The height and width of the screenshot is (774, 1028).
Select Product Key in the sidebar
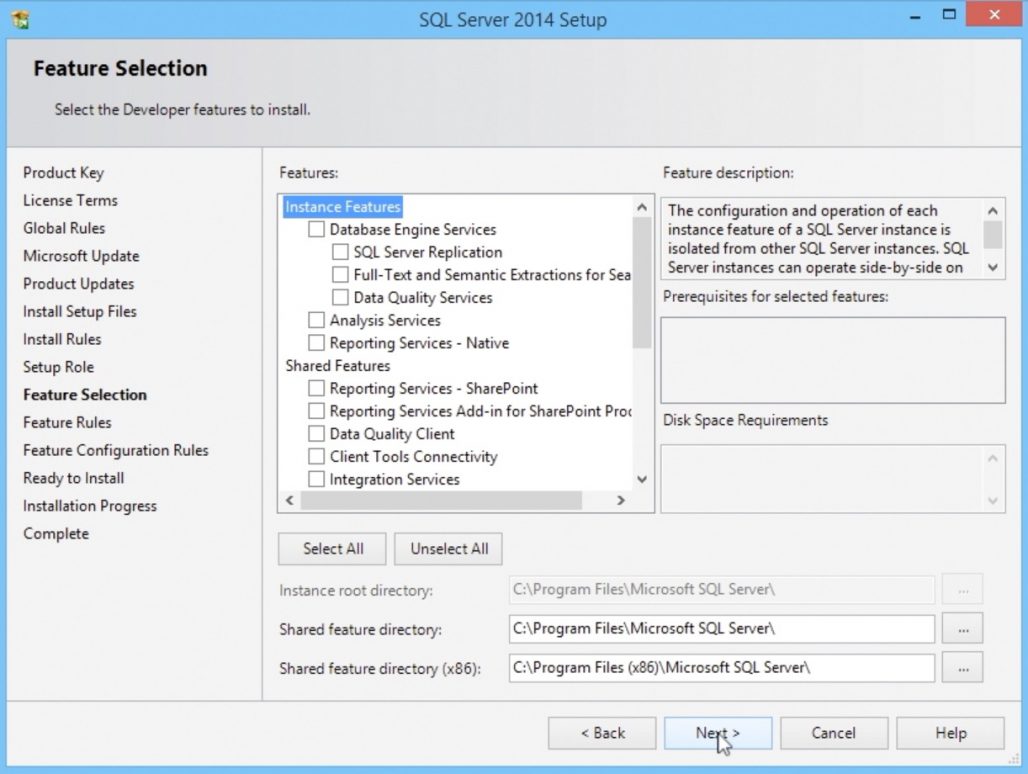click(x=63, y=172)
